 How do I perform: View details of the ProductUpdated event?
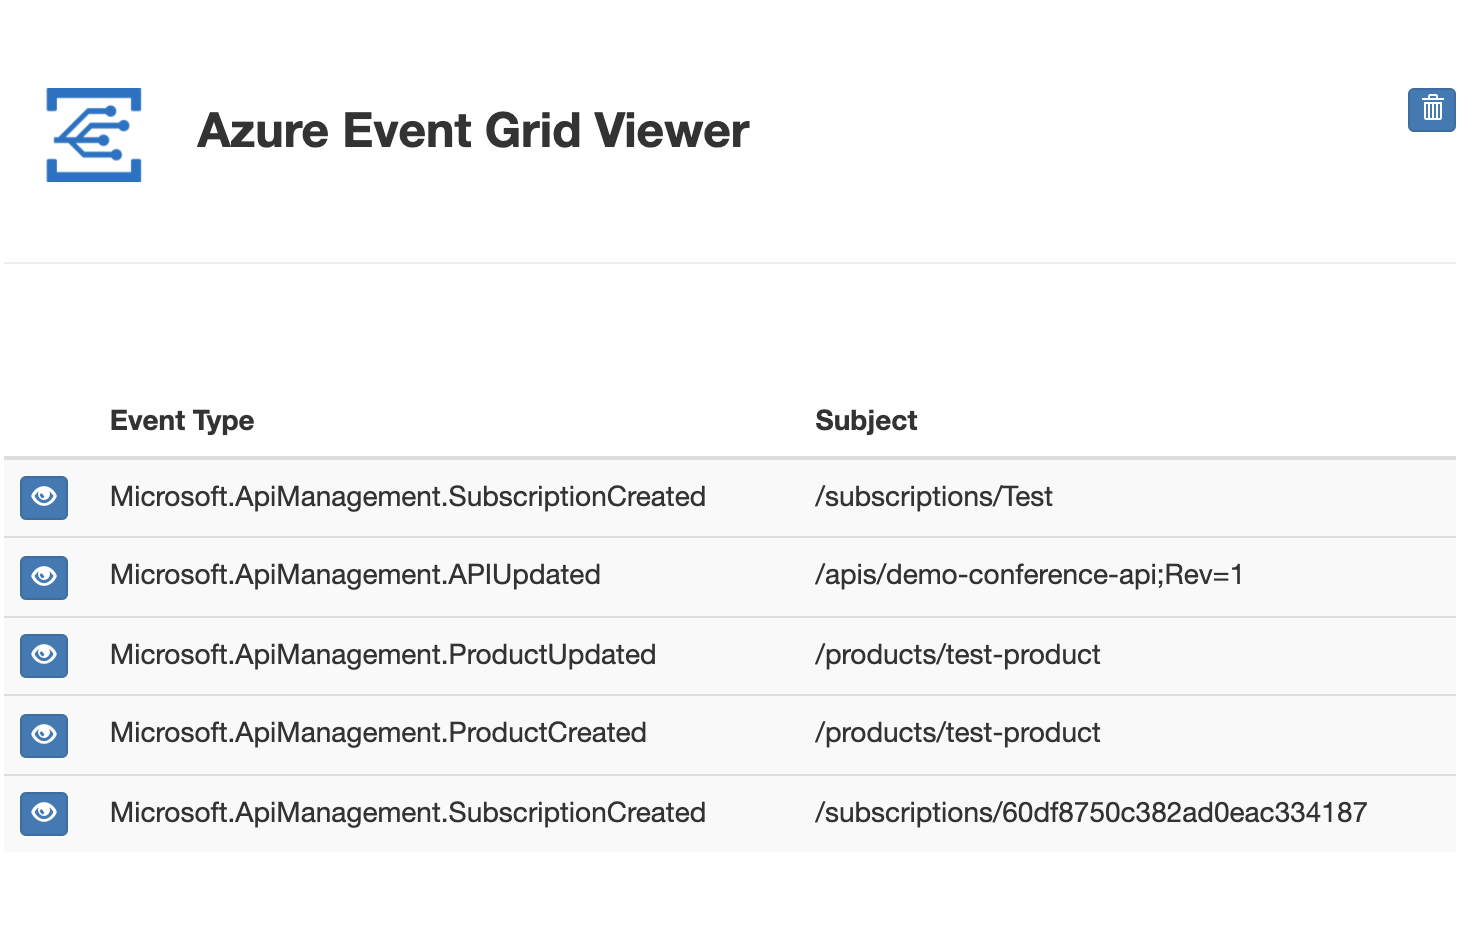(x=44, y=655)
